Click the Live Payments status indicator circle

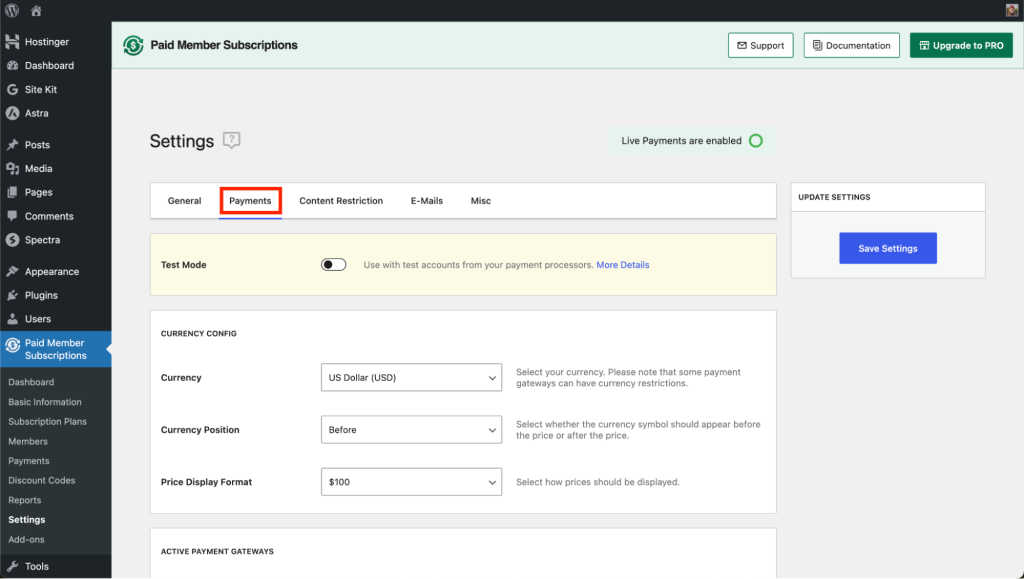[755, 141]
